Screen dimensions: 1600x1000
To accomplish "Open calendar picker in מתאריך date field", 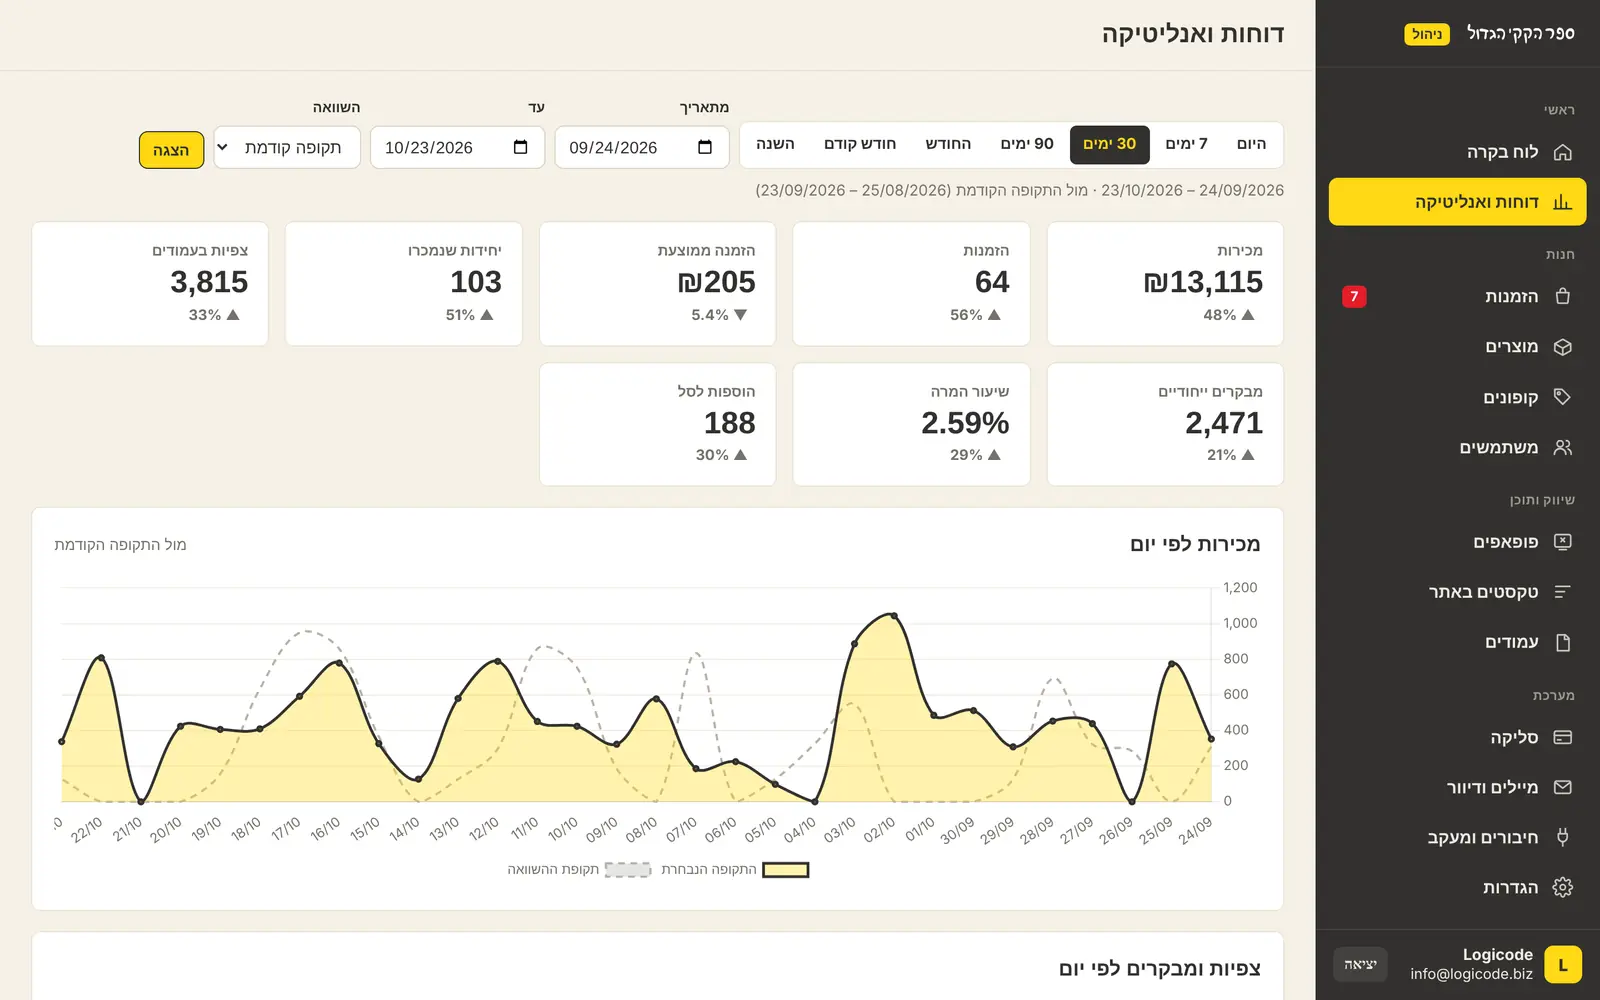I will coord(705,147).
